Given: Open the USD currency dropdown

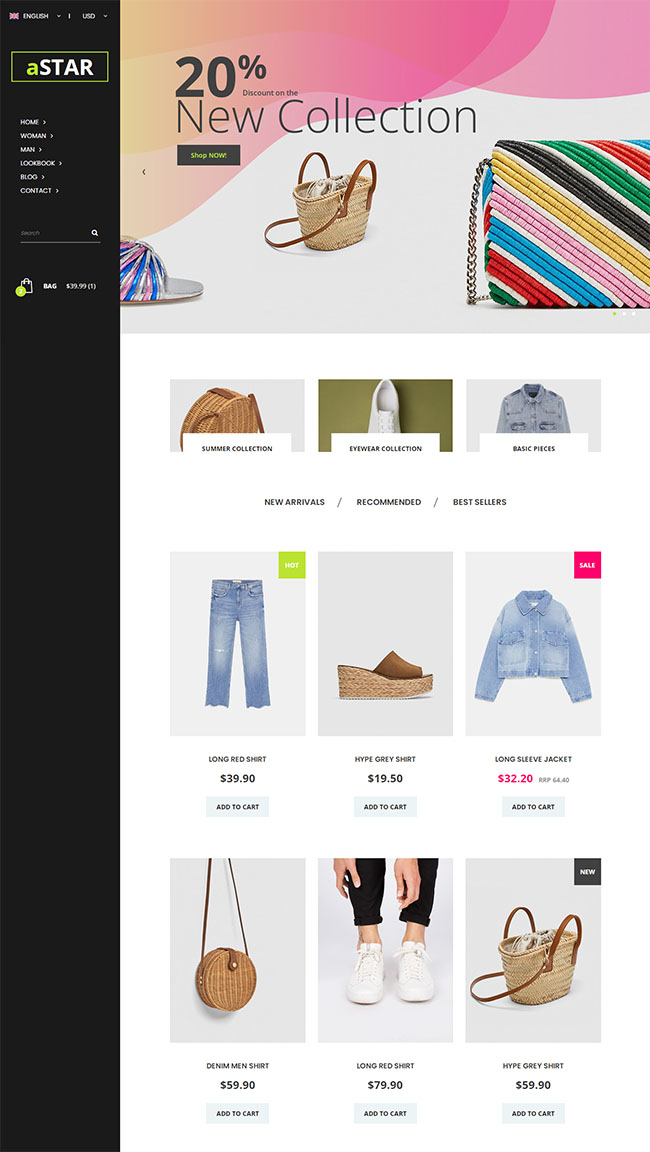Looking at the screenshot, I should tap(95, 16).
